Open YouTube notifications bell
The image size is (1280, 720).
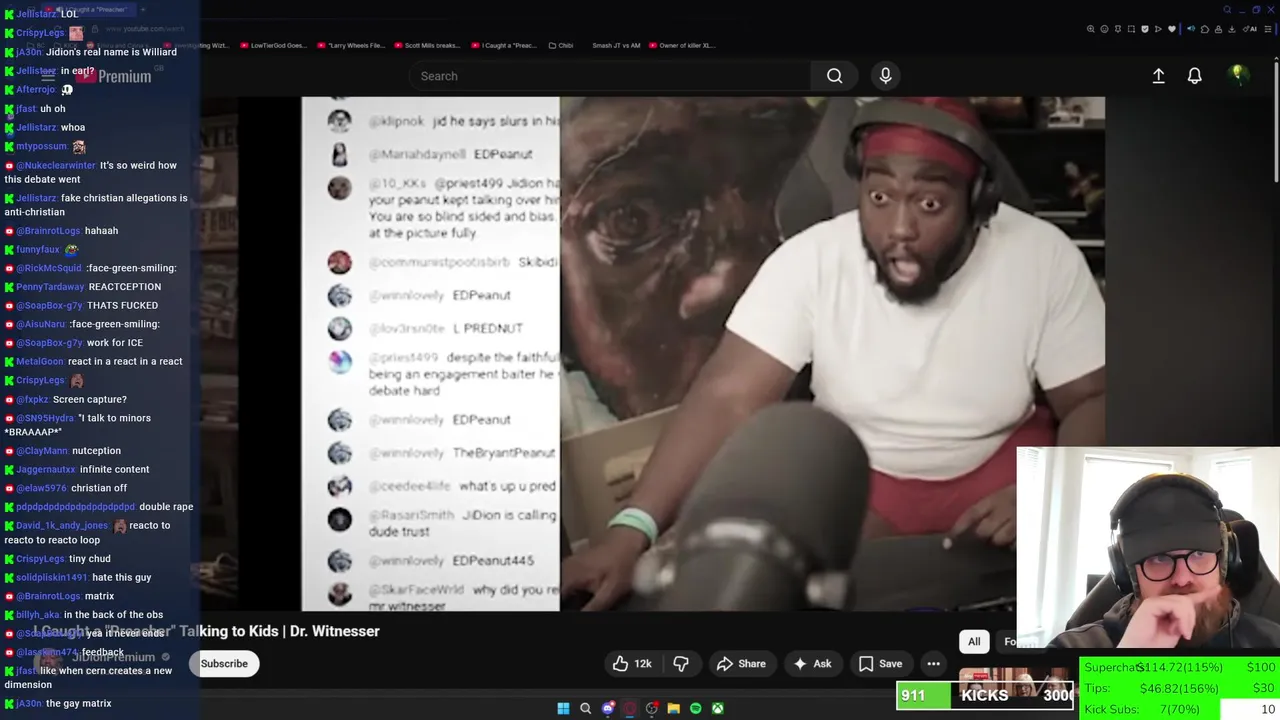click(1194, 76)
